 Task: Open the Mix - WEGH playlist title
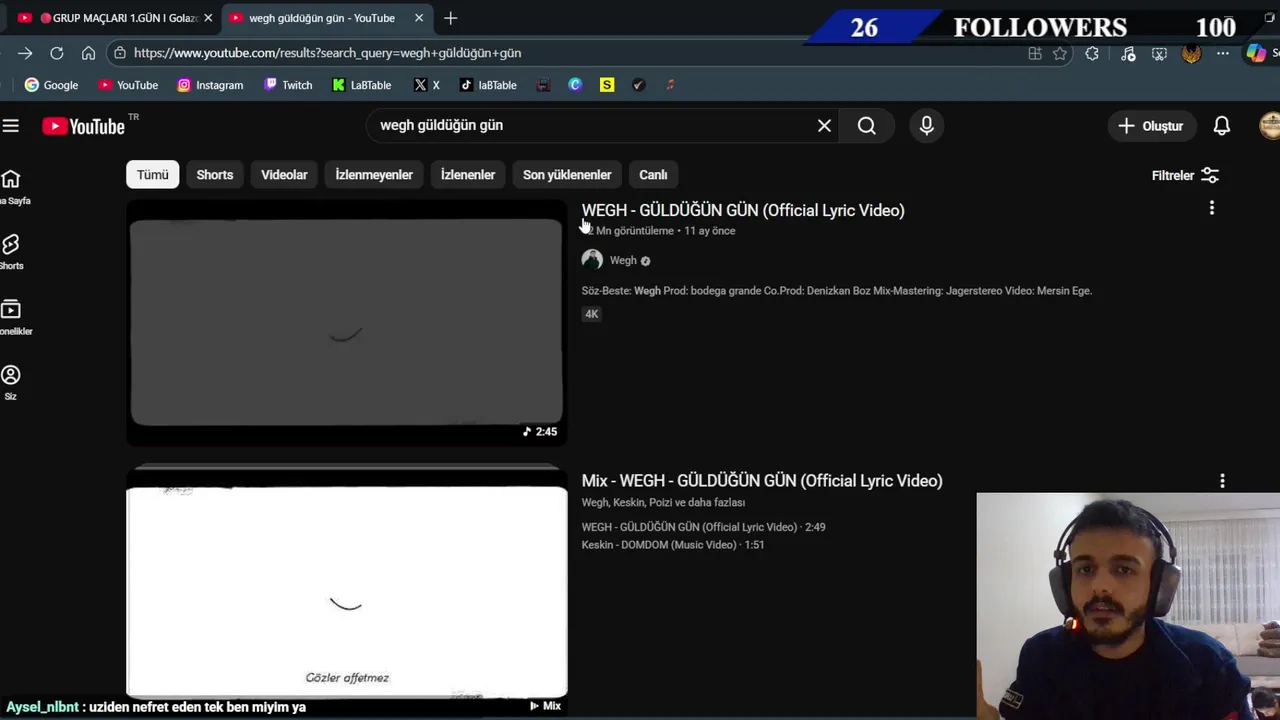pos(762,481)
